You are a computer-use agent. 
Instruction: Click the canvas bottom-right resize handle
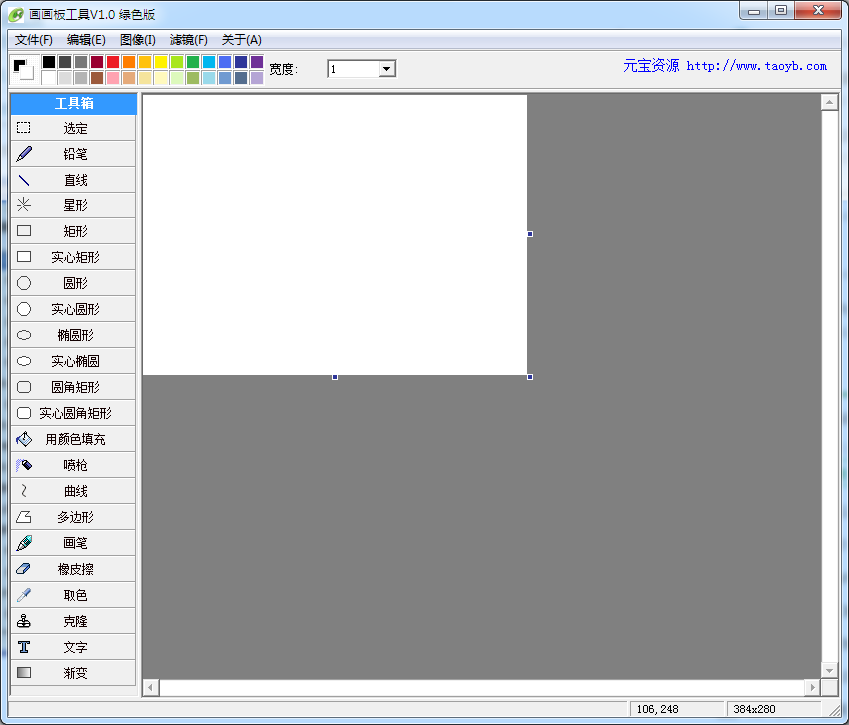tap(530, 377)
